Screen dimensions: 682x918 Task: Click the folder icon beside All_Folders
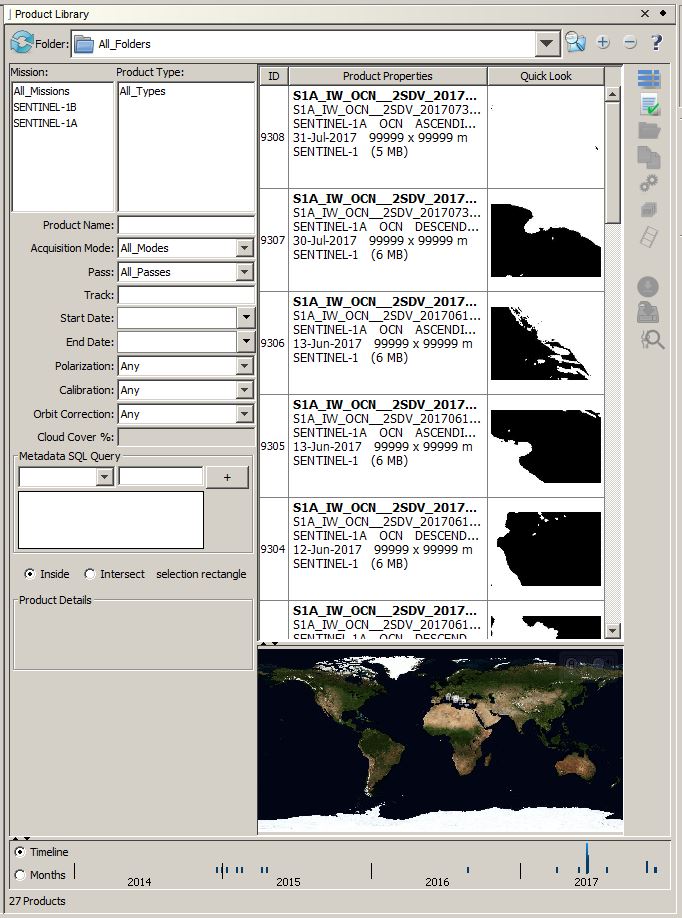[x=84, y=44]
